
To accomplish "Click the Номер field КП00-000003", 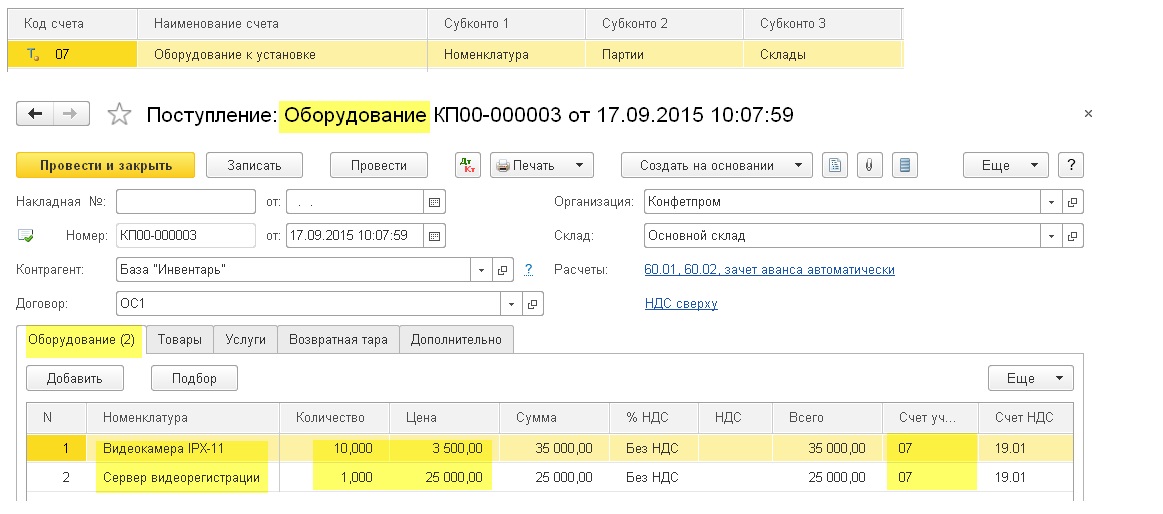I will pos(186,236).
